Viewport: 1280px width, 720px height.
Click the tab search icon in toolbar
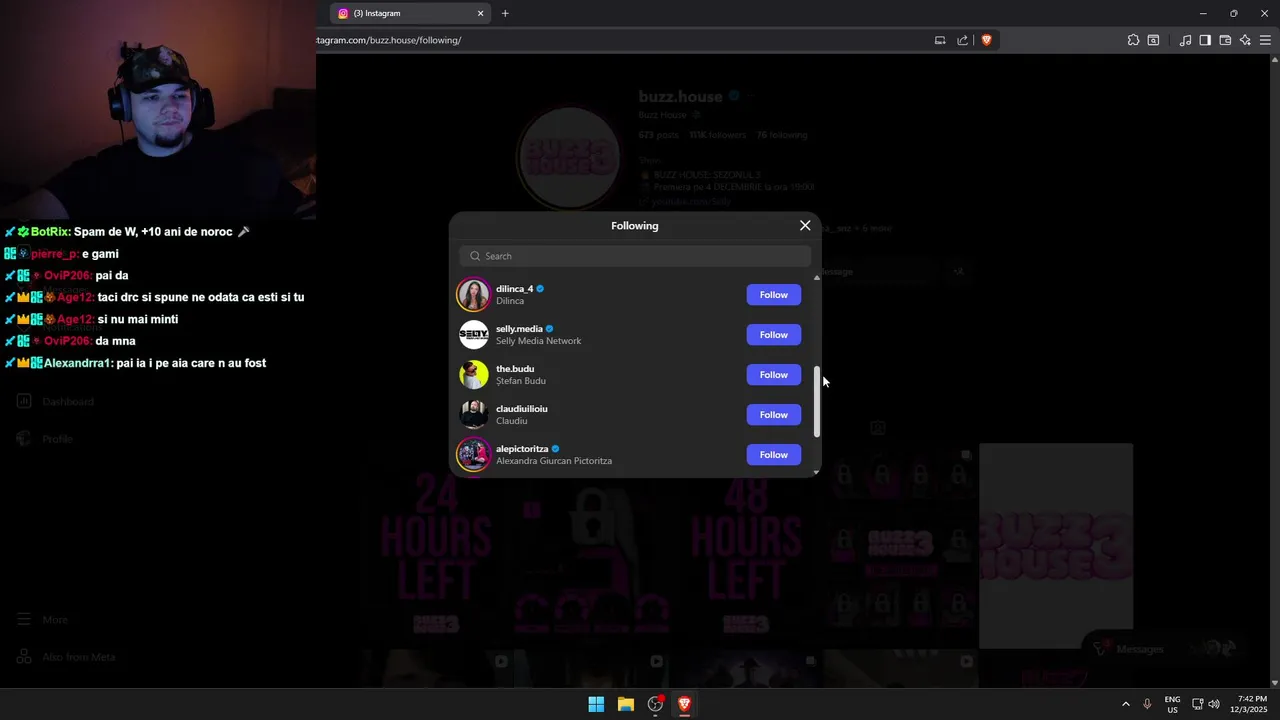tap(1153, 40)
